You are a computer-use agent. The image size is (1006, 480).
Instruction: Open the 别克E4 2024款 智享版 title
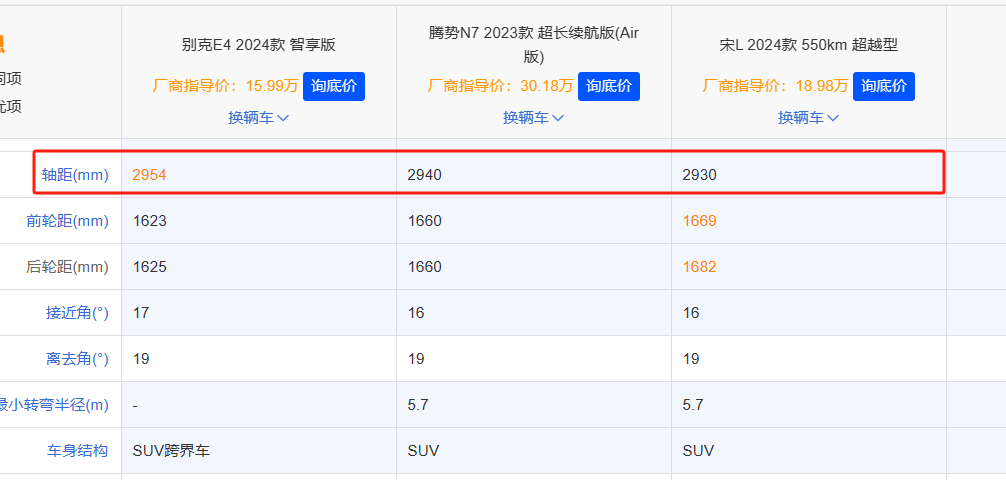pos(259,45)
